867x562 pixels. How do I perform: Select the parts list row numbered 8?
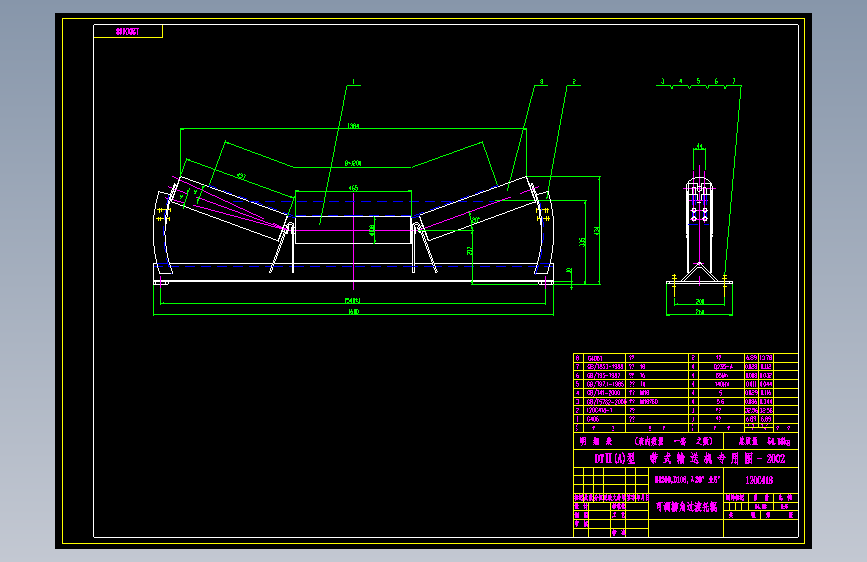(x=686, y=358)
